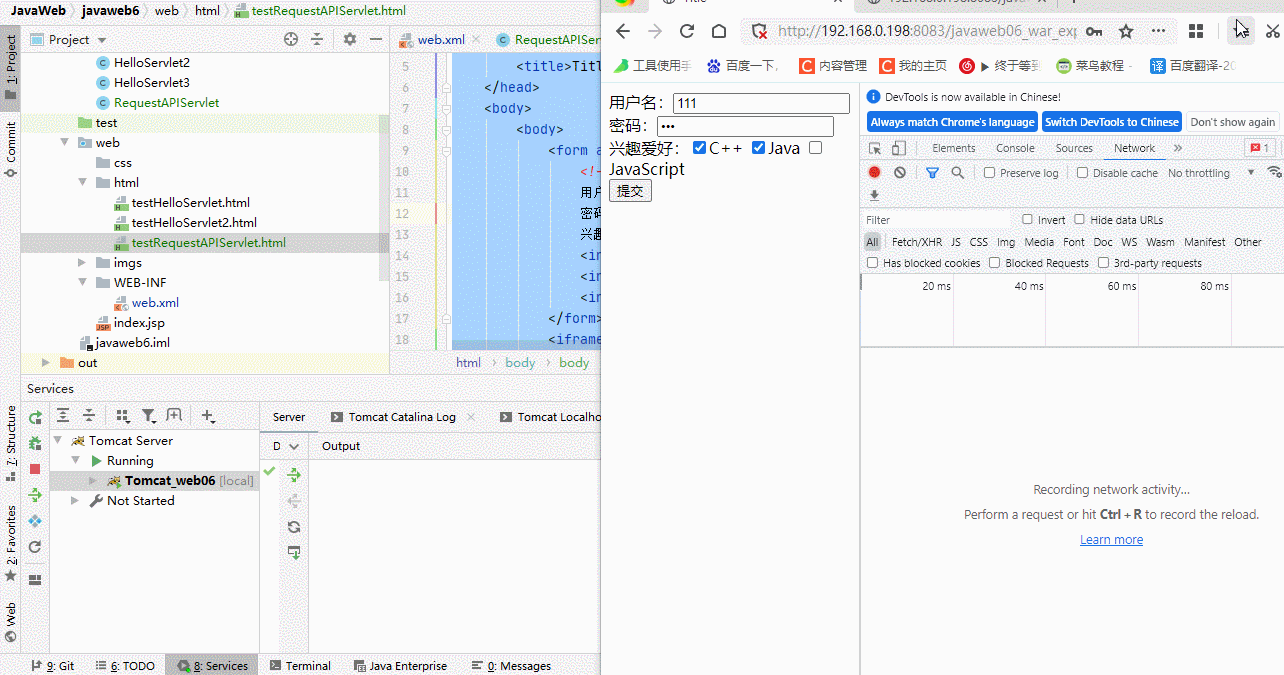
Task: Check the Invert filter checkbox
Action: 1027,220
